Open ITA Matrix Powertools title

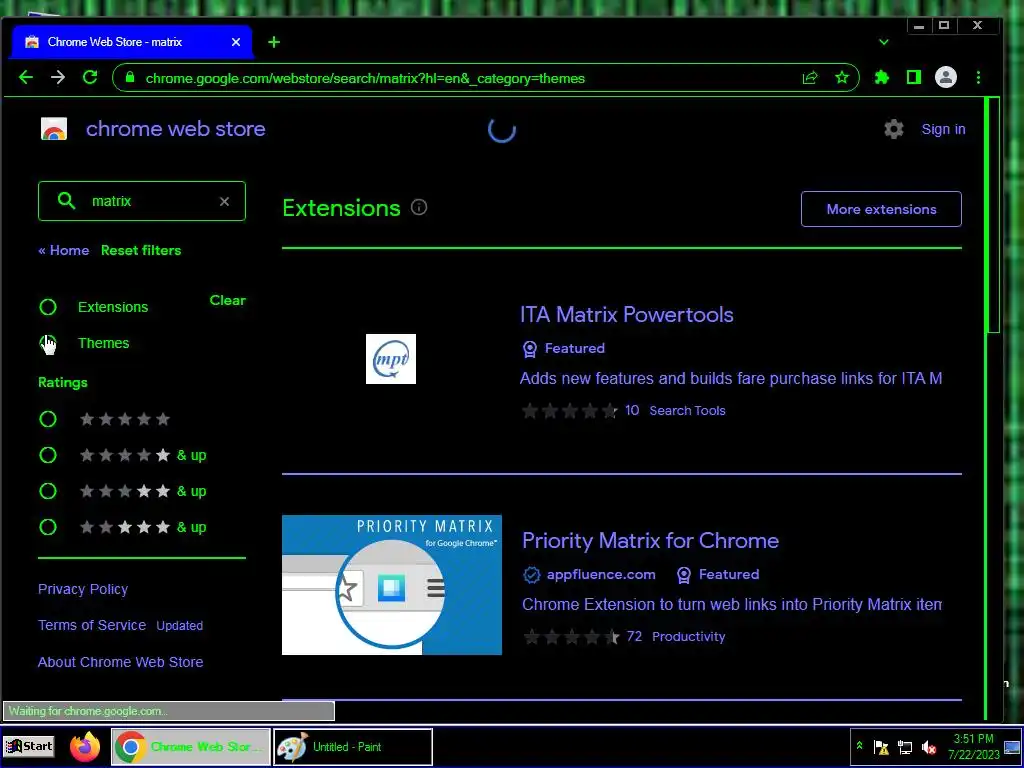626,315
